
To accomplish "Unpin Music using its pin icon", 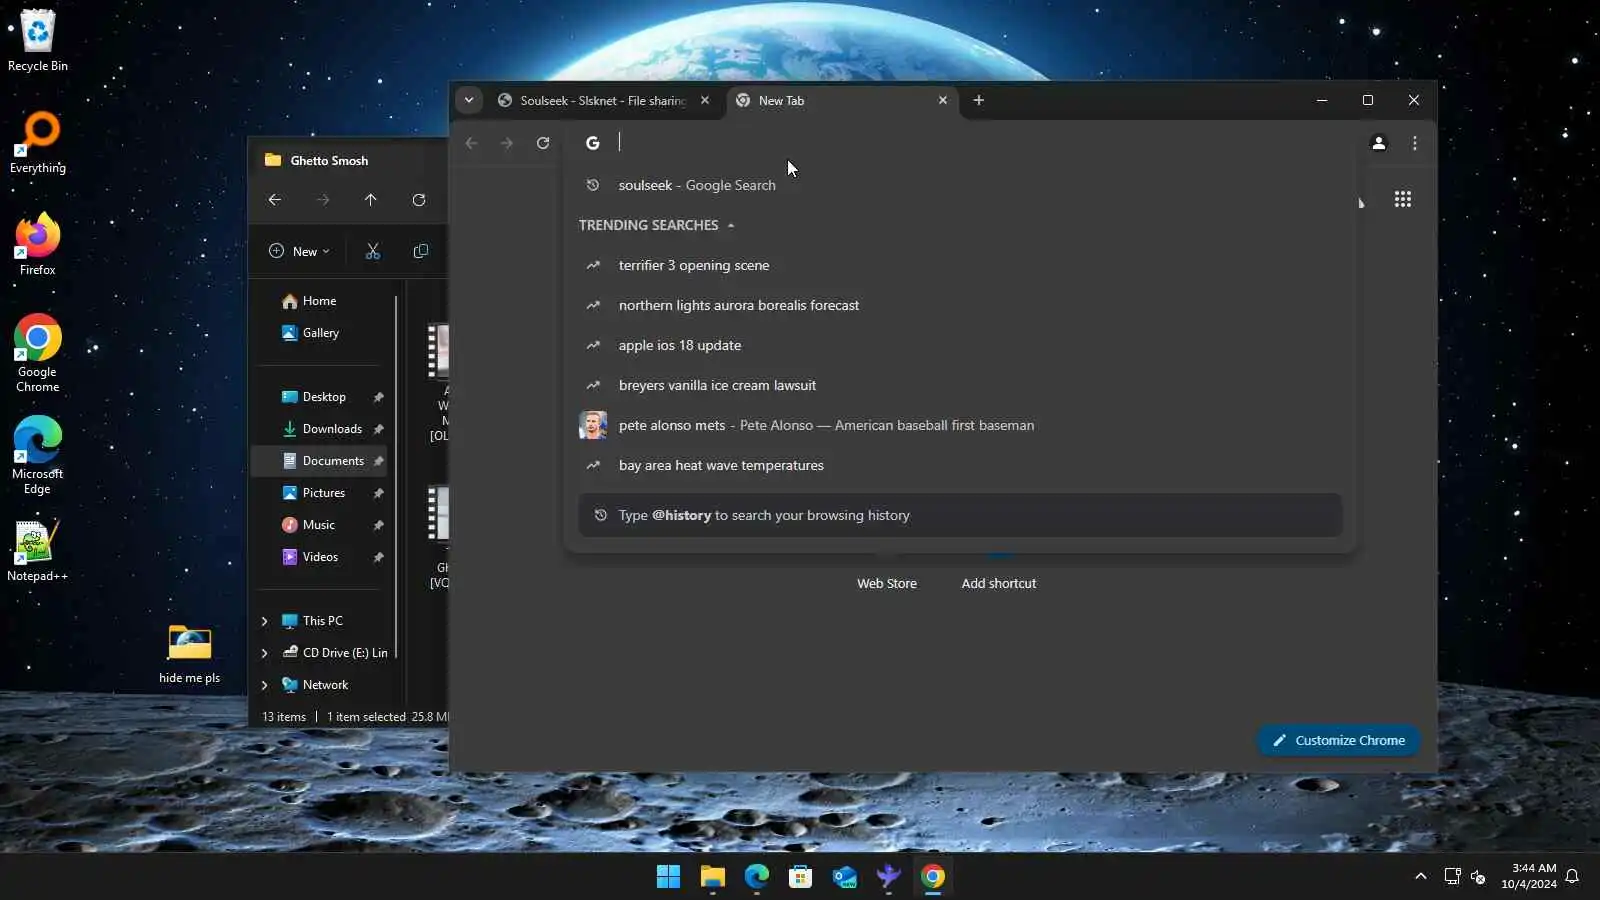I will (x=379, y=525).
